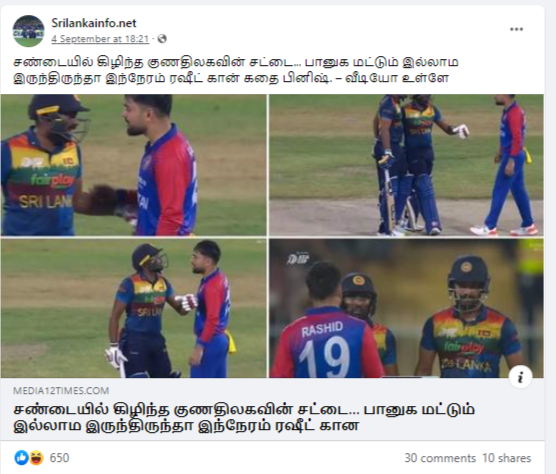Image resolution: width=556 pixels, height=474 pixels.
Task: Click the Tamil post caption text
Action: click(x=236, y=70)
